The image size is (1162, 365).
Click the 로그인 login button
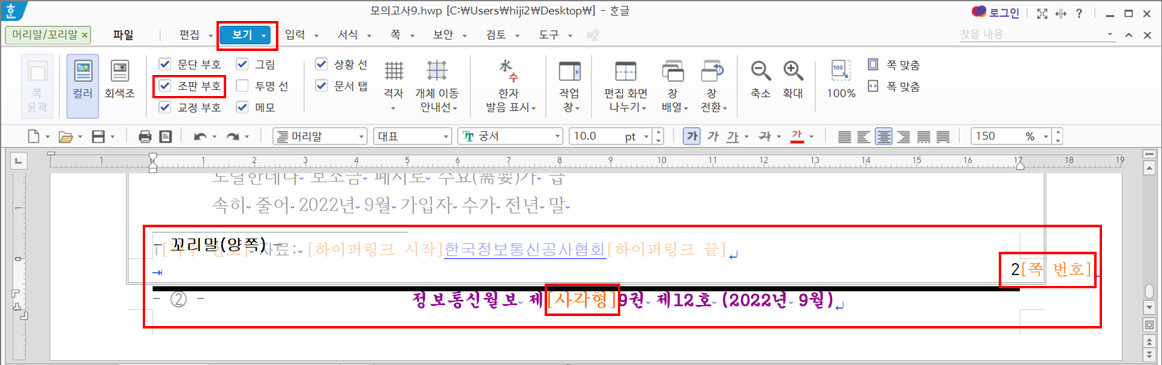click(997, 13)
